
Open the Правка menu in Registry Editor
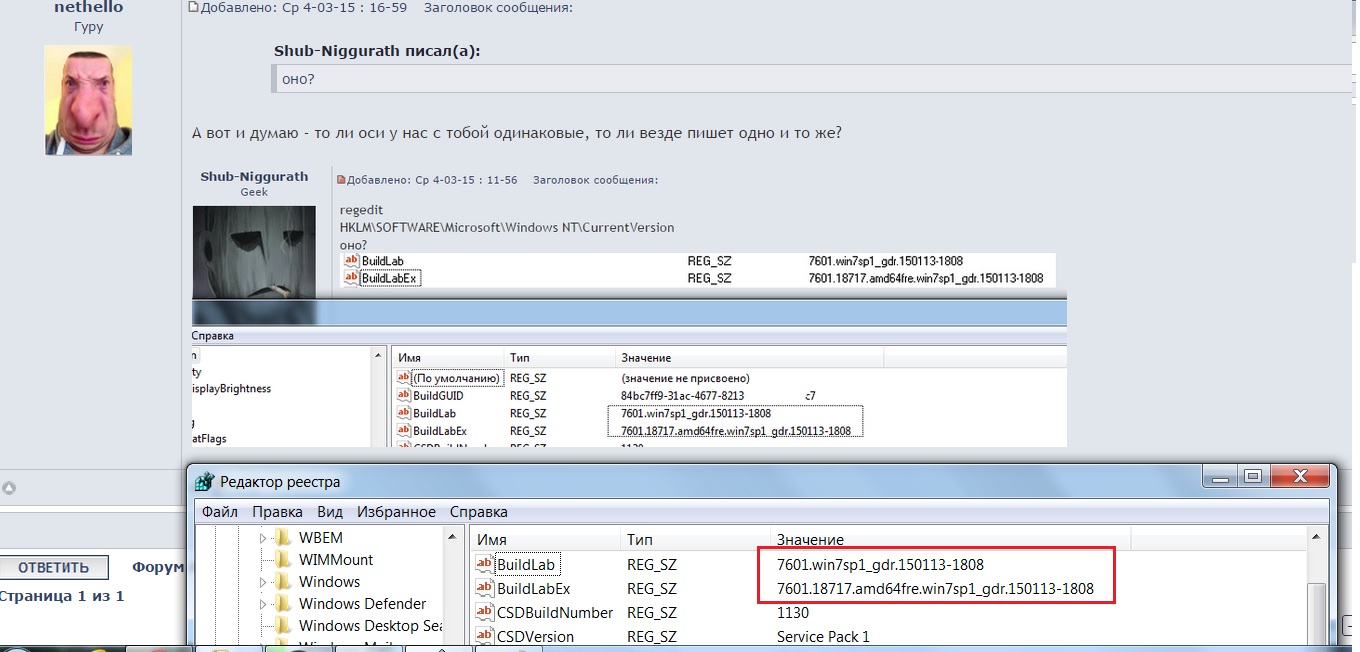point(277,512)
